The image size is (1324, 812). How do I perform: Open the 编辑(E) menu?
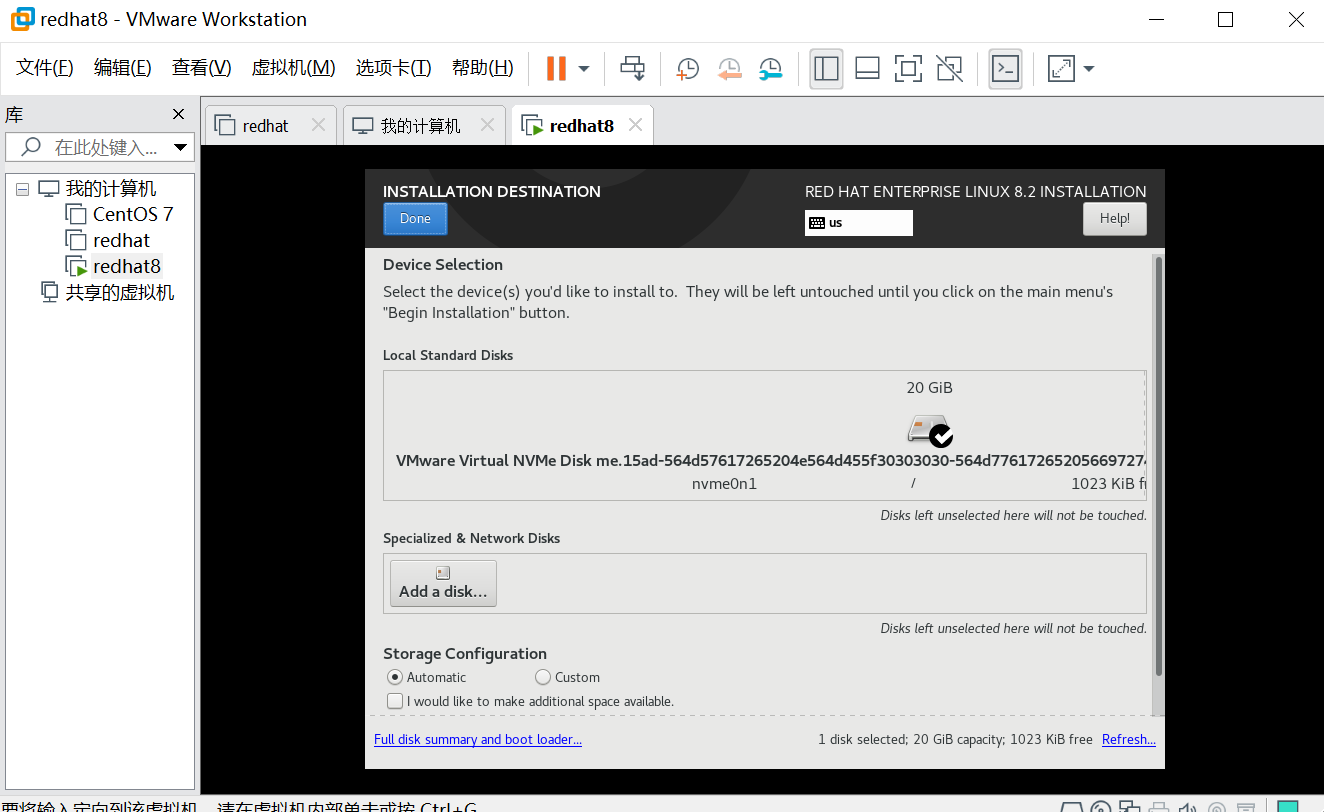[x=123, y=68]
